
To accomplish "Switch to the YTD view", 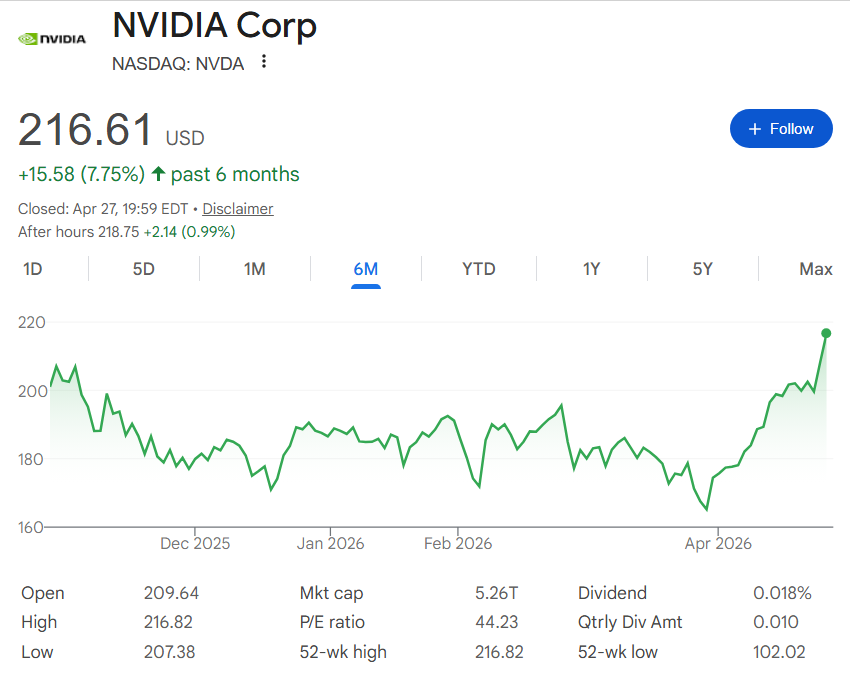I will click(478, 269).
